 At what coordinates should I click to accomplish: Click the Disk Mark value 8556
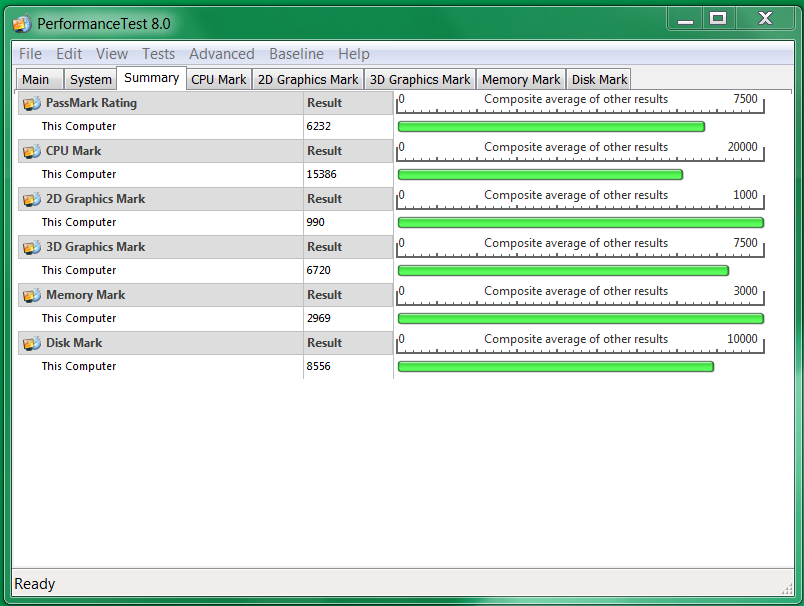tap(318, 366)
